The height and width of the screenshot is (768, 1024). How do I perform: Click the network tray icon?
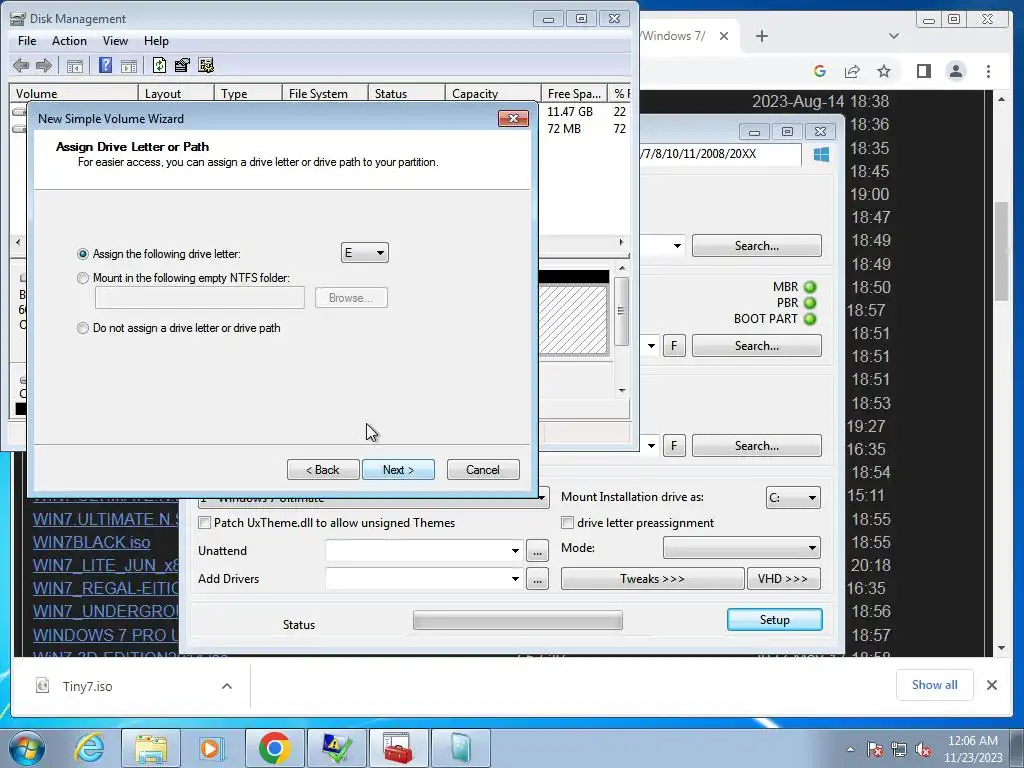point(899,749)
